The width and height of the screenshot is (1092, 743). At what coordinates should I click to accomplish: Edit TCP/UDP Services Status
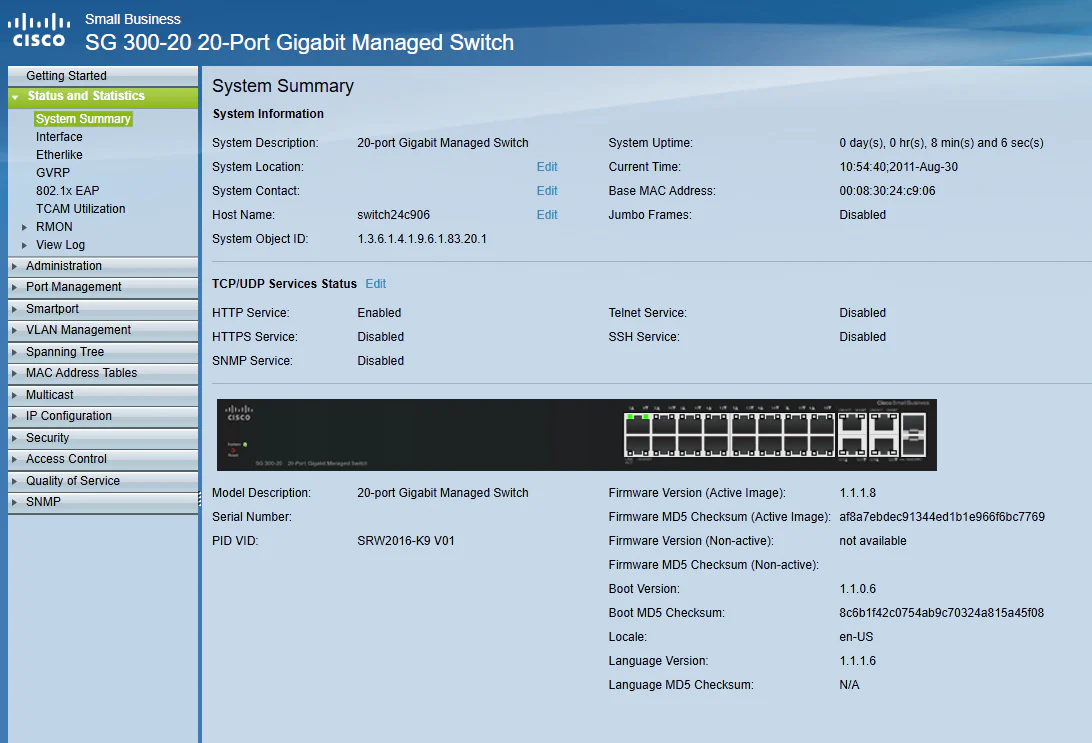pos(375,284)
